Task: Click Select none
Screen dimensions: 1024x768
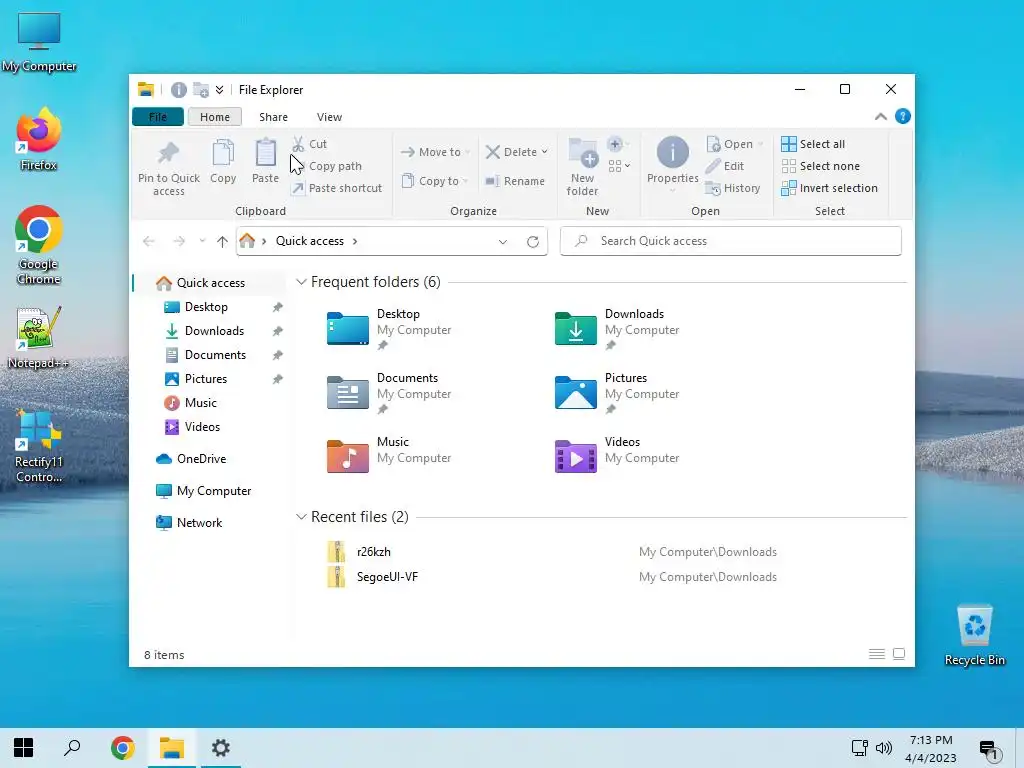Action: click(x=821, y=166)
